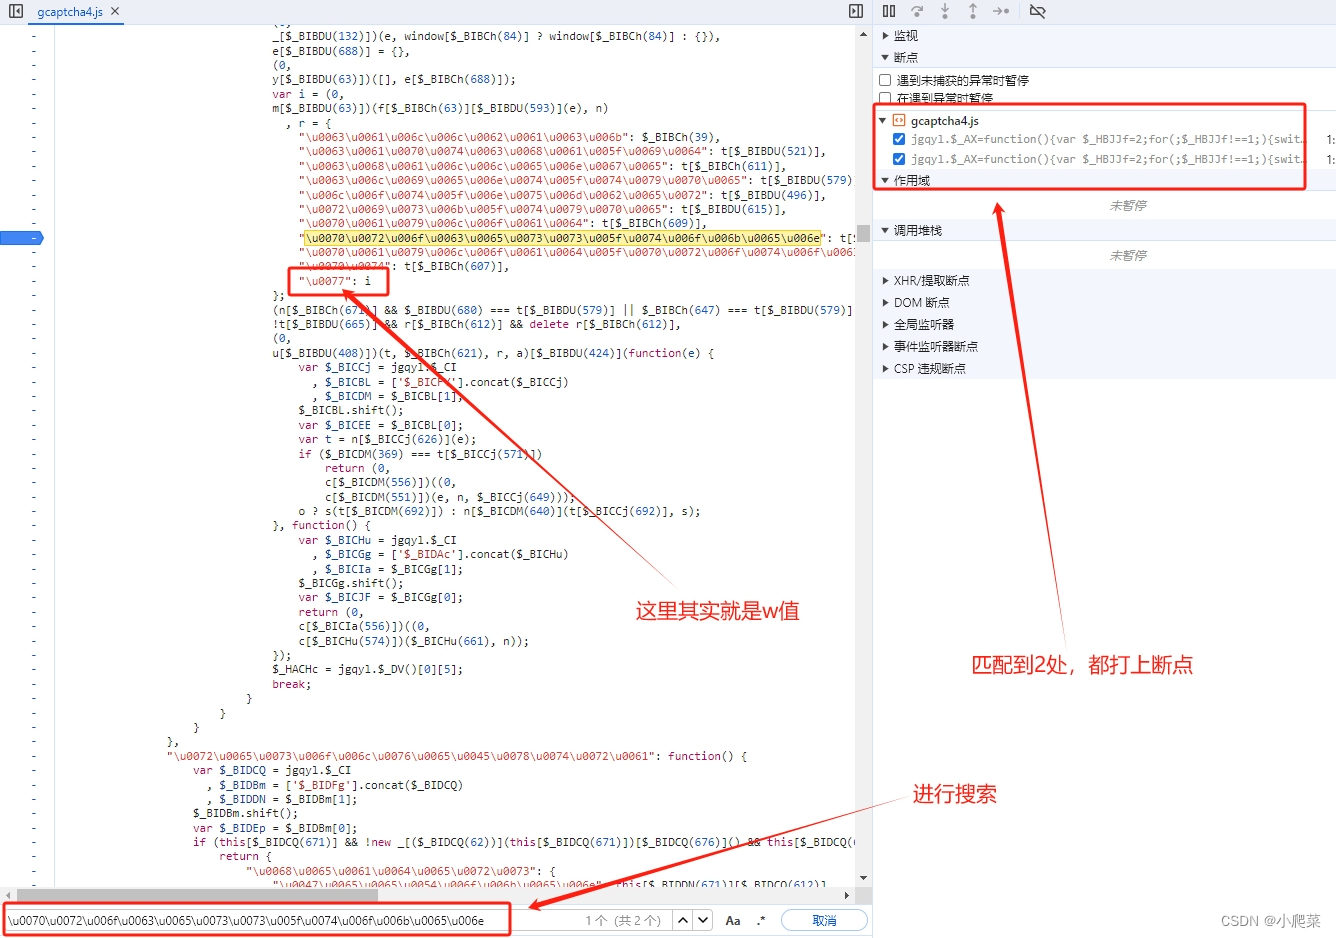The image size is (1336, 938).
Task: Click scroll left arrow at editor bottom
Action: pyautogui.click(x=8, y=895)
